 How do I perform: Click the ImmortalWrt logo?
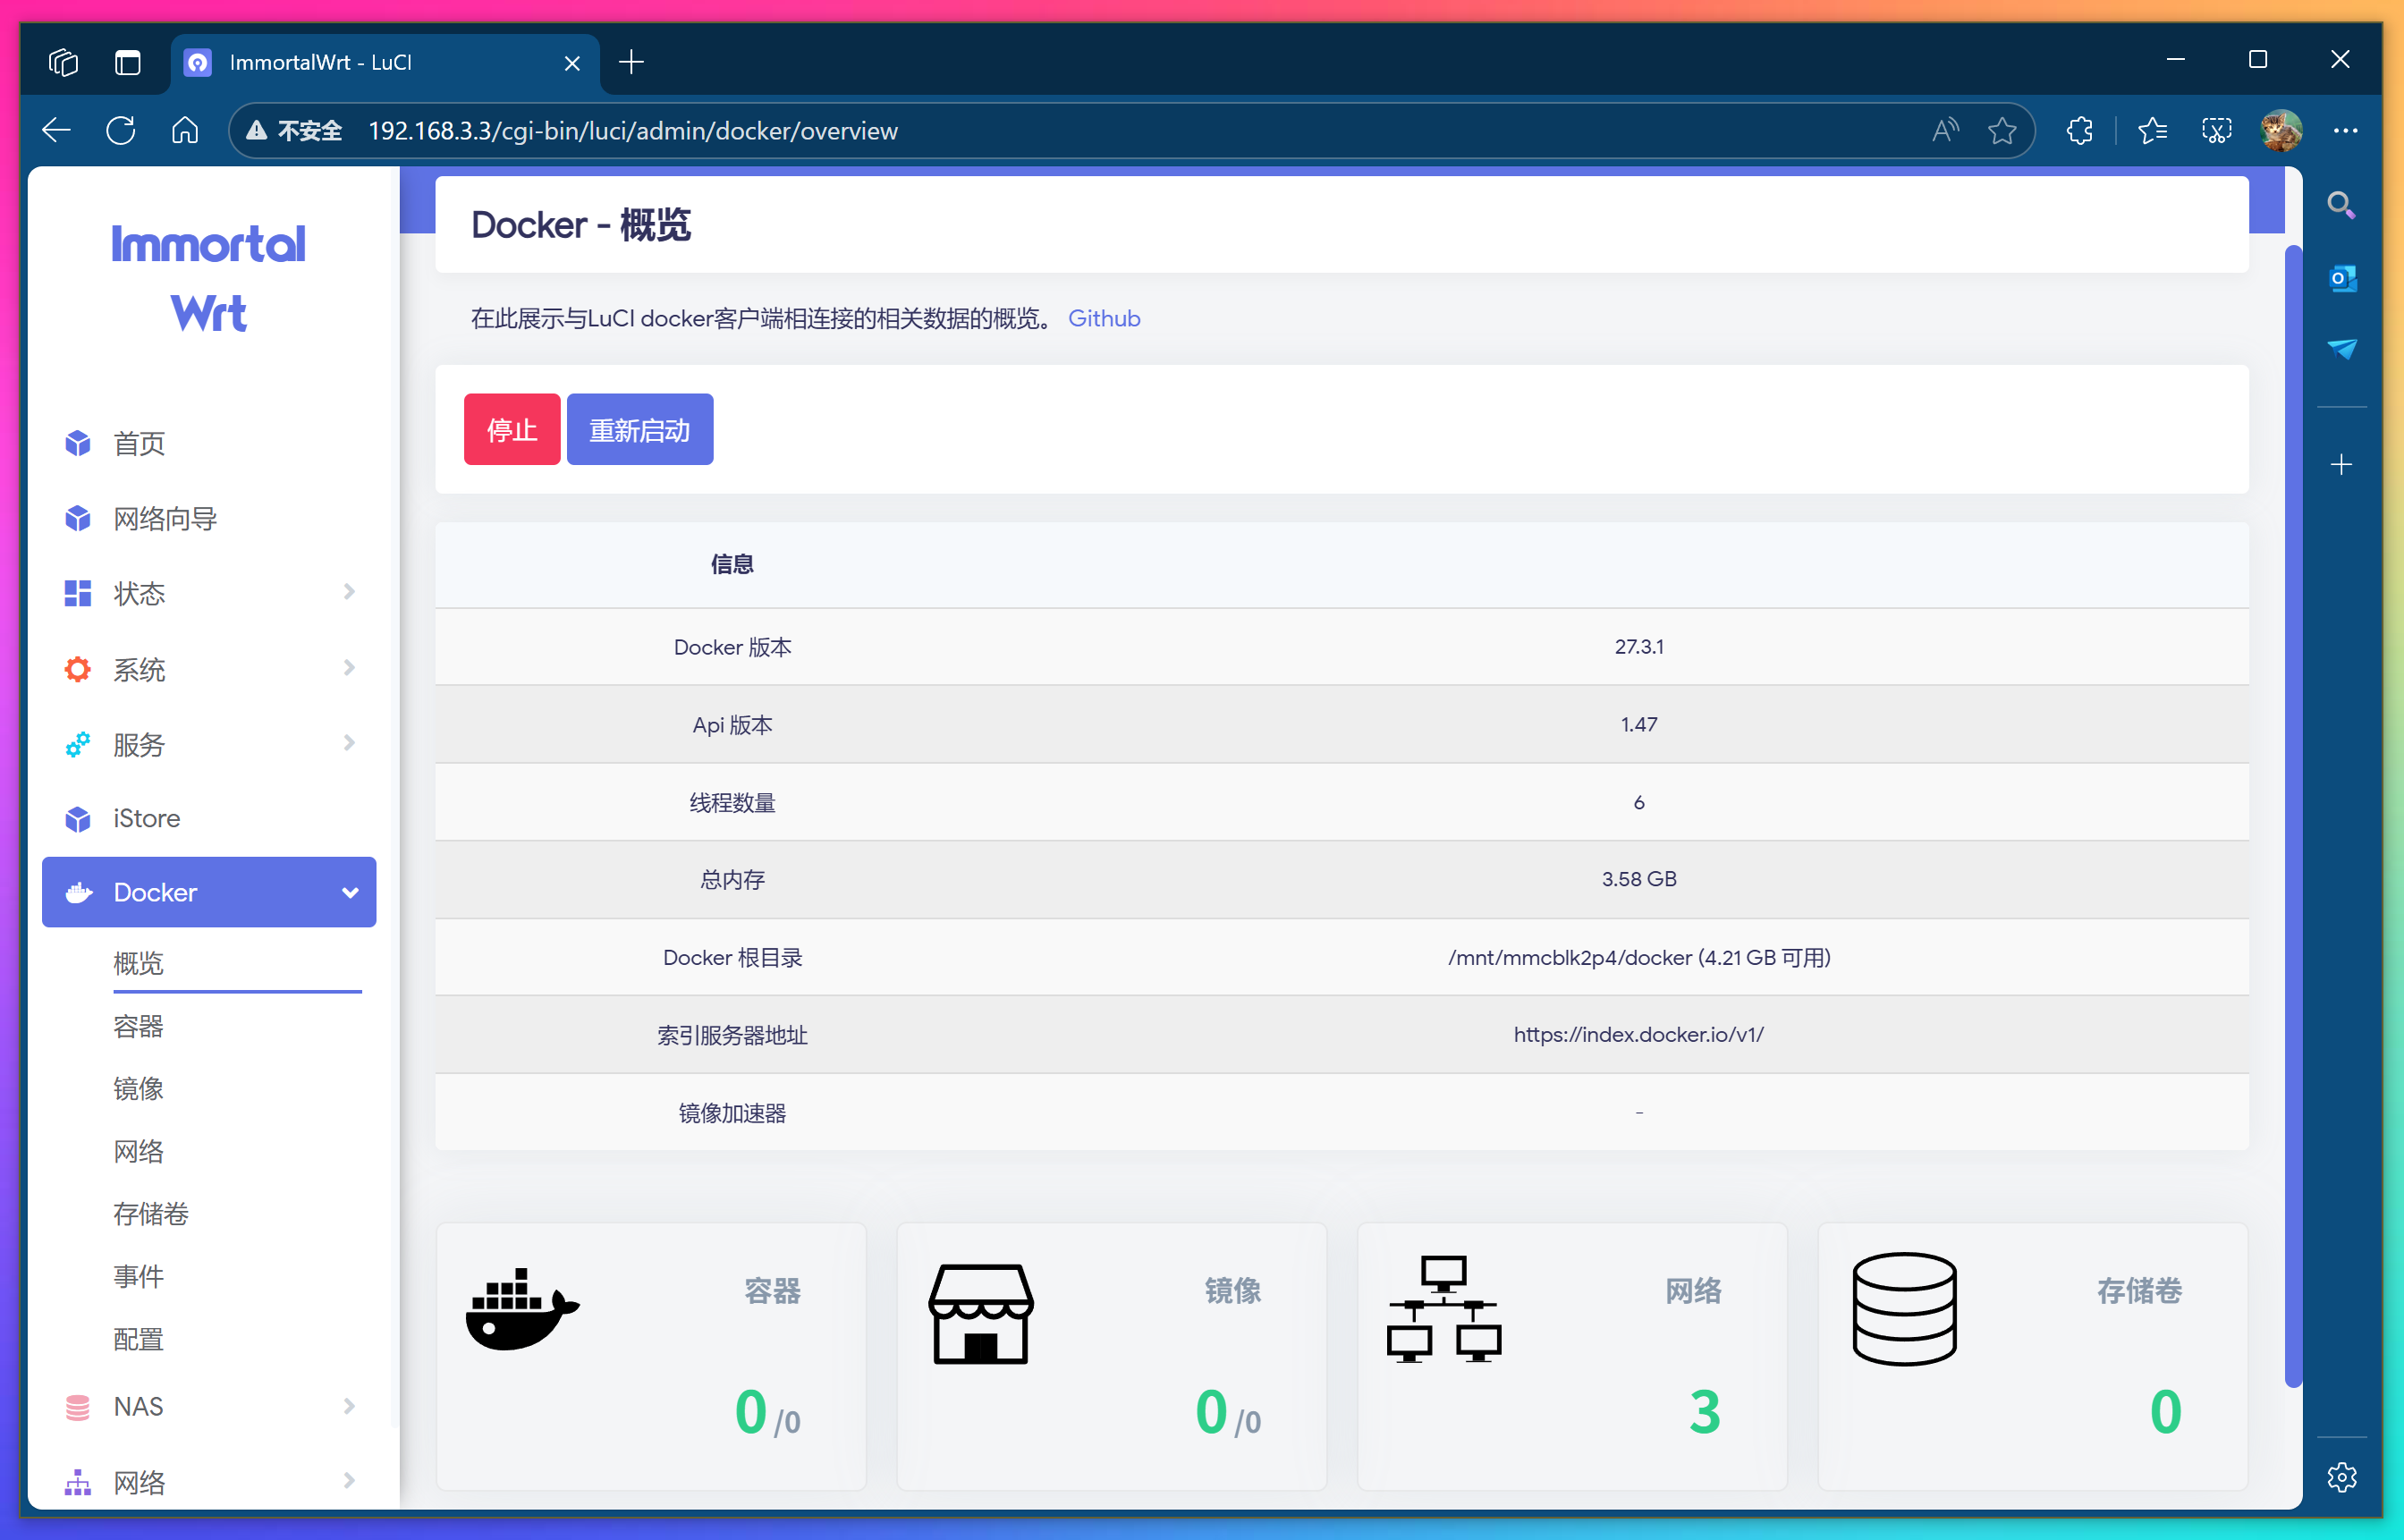pos(208,278)
